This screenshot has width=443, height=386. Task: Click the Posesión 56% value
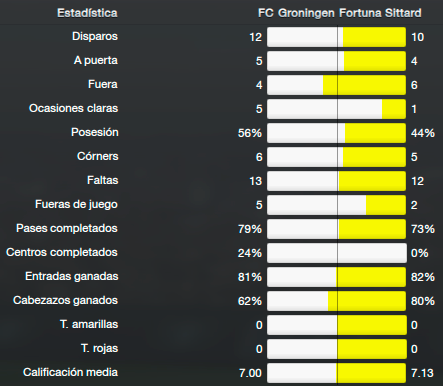pos(250,133)
